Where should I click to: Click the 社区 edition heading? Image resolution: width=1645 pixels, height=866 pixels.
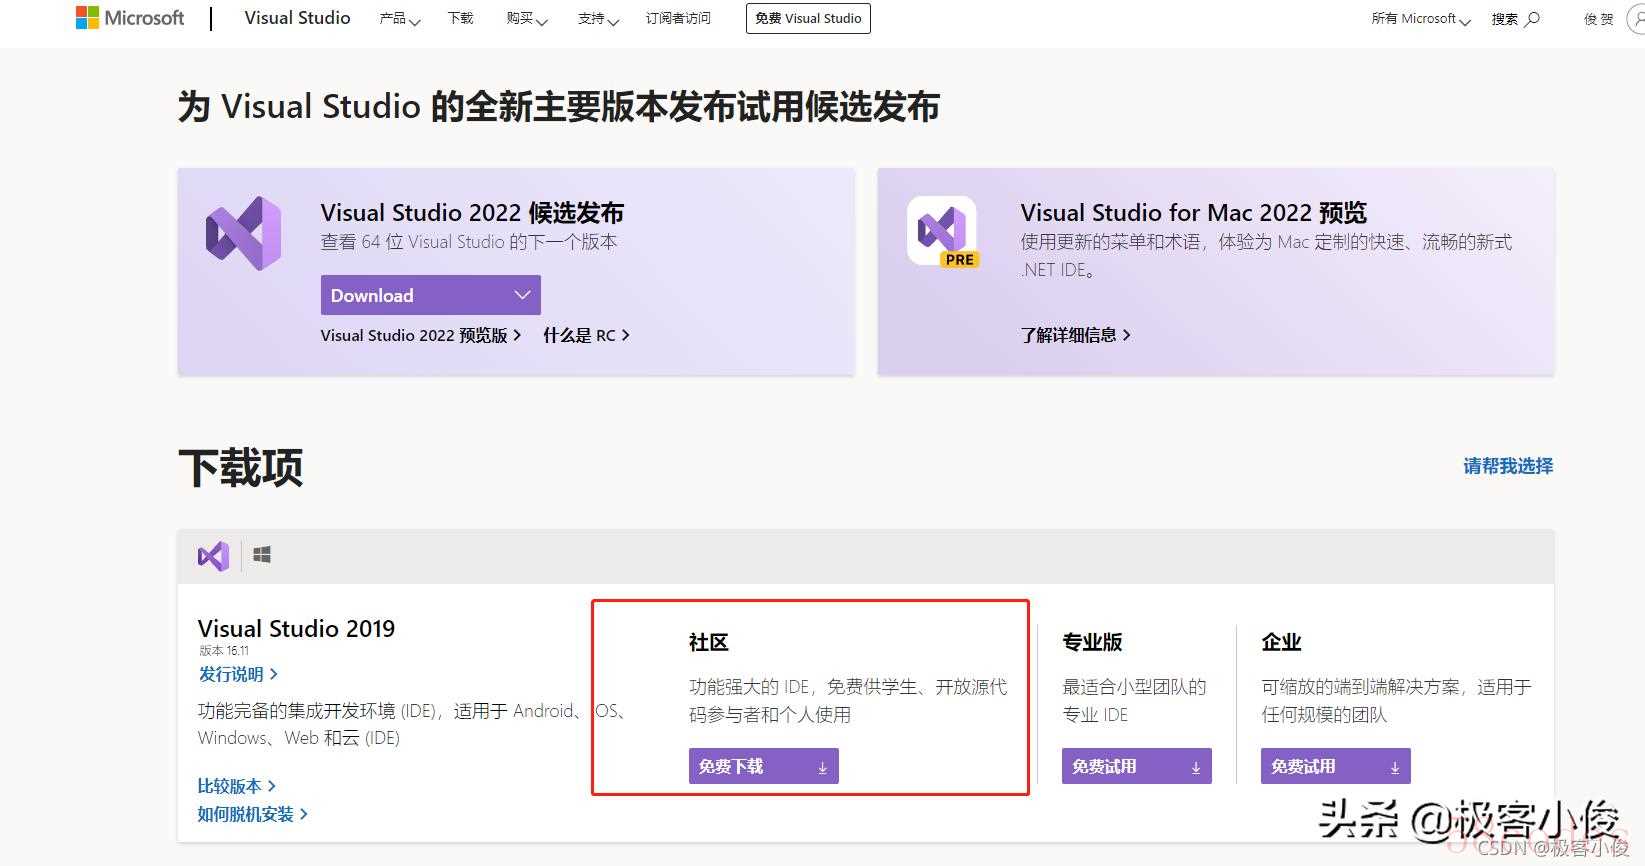tap(709, 642)
